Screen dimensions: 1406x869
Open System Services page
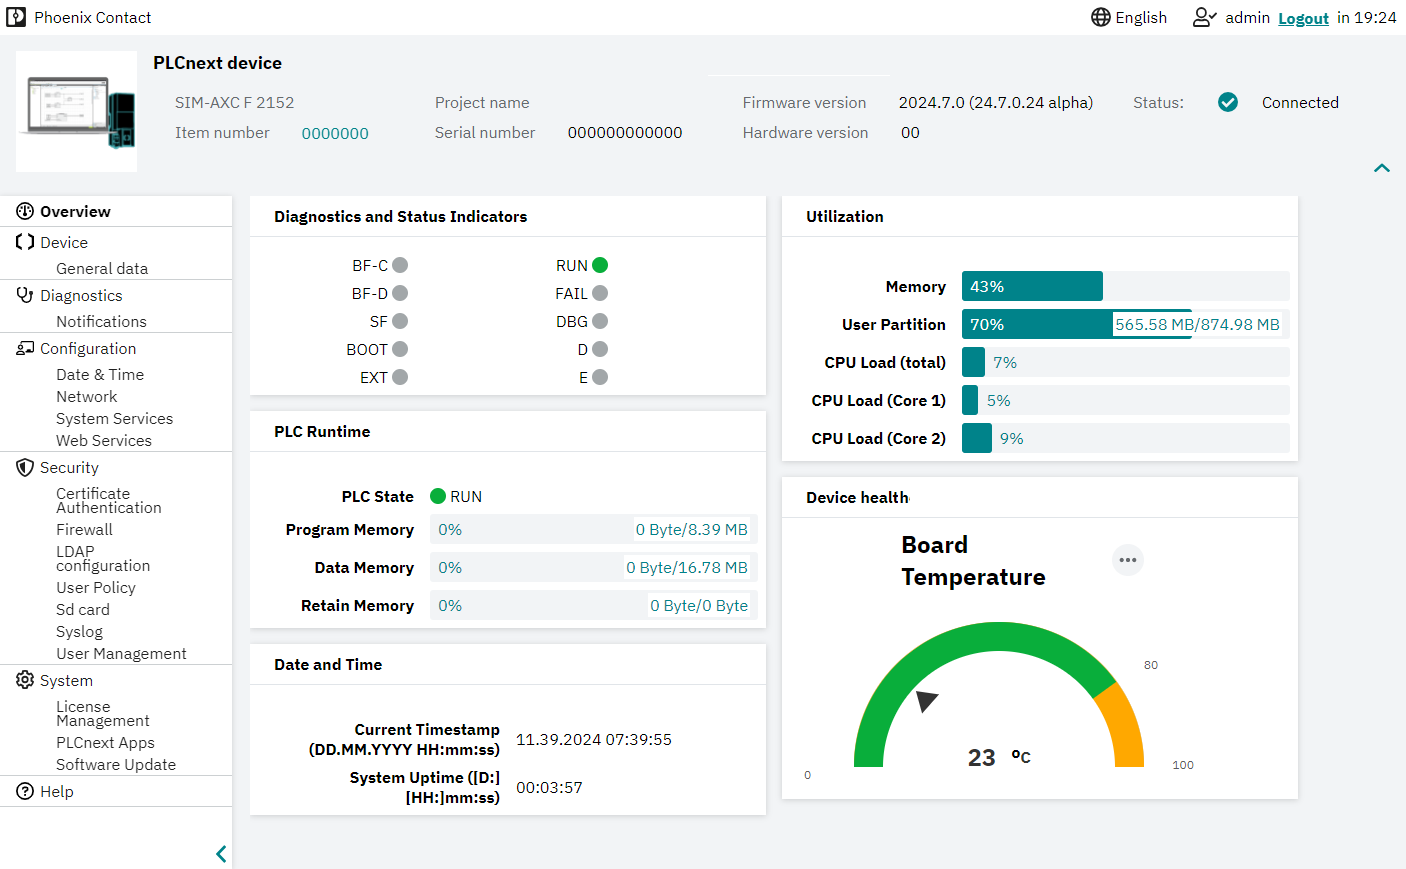click(115, 418)
